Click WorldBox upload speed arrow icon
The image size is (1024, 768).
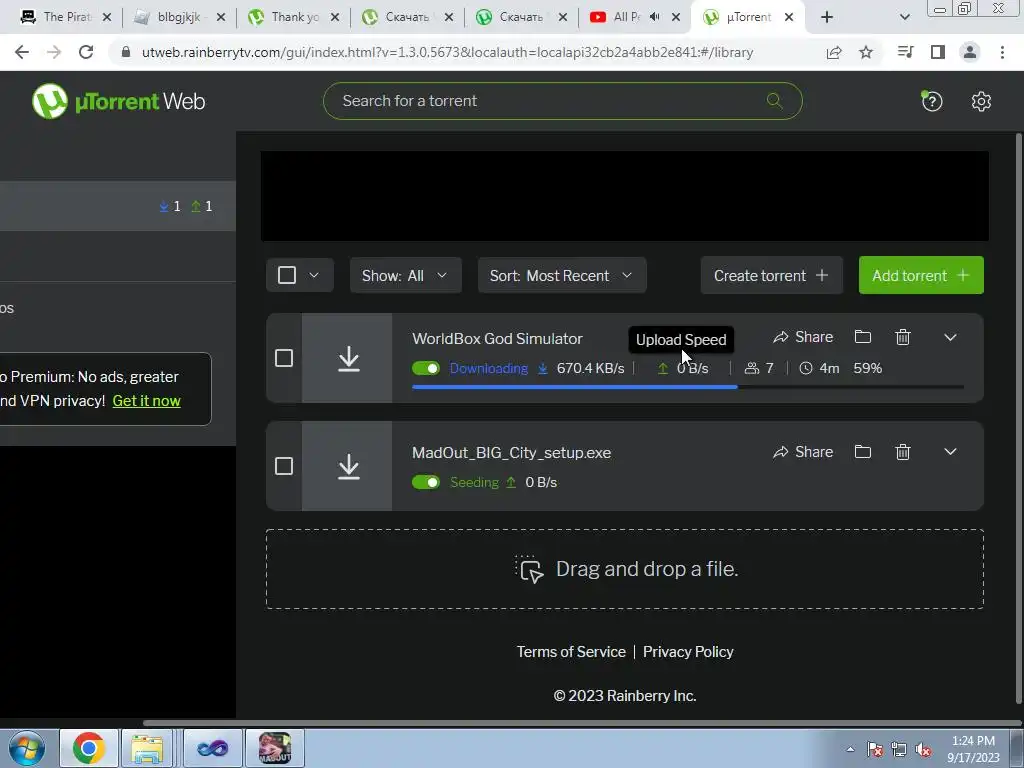click(x=662, y=368)
